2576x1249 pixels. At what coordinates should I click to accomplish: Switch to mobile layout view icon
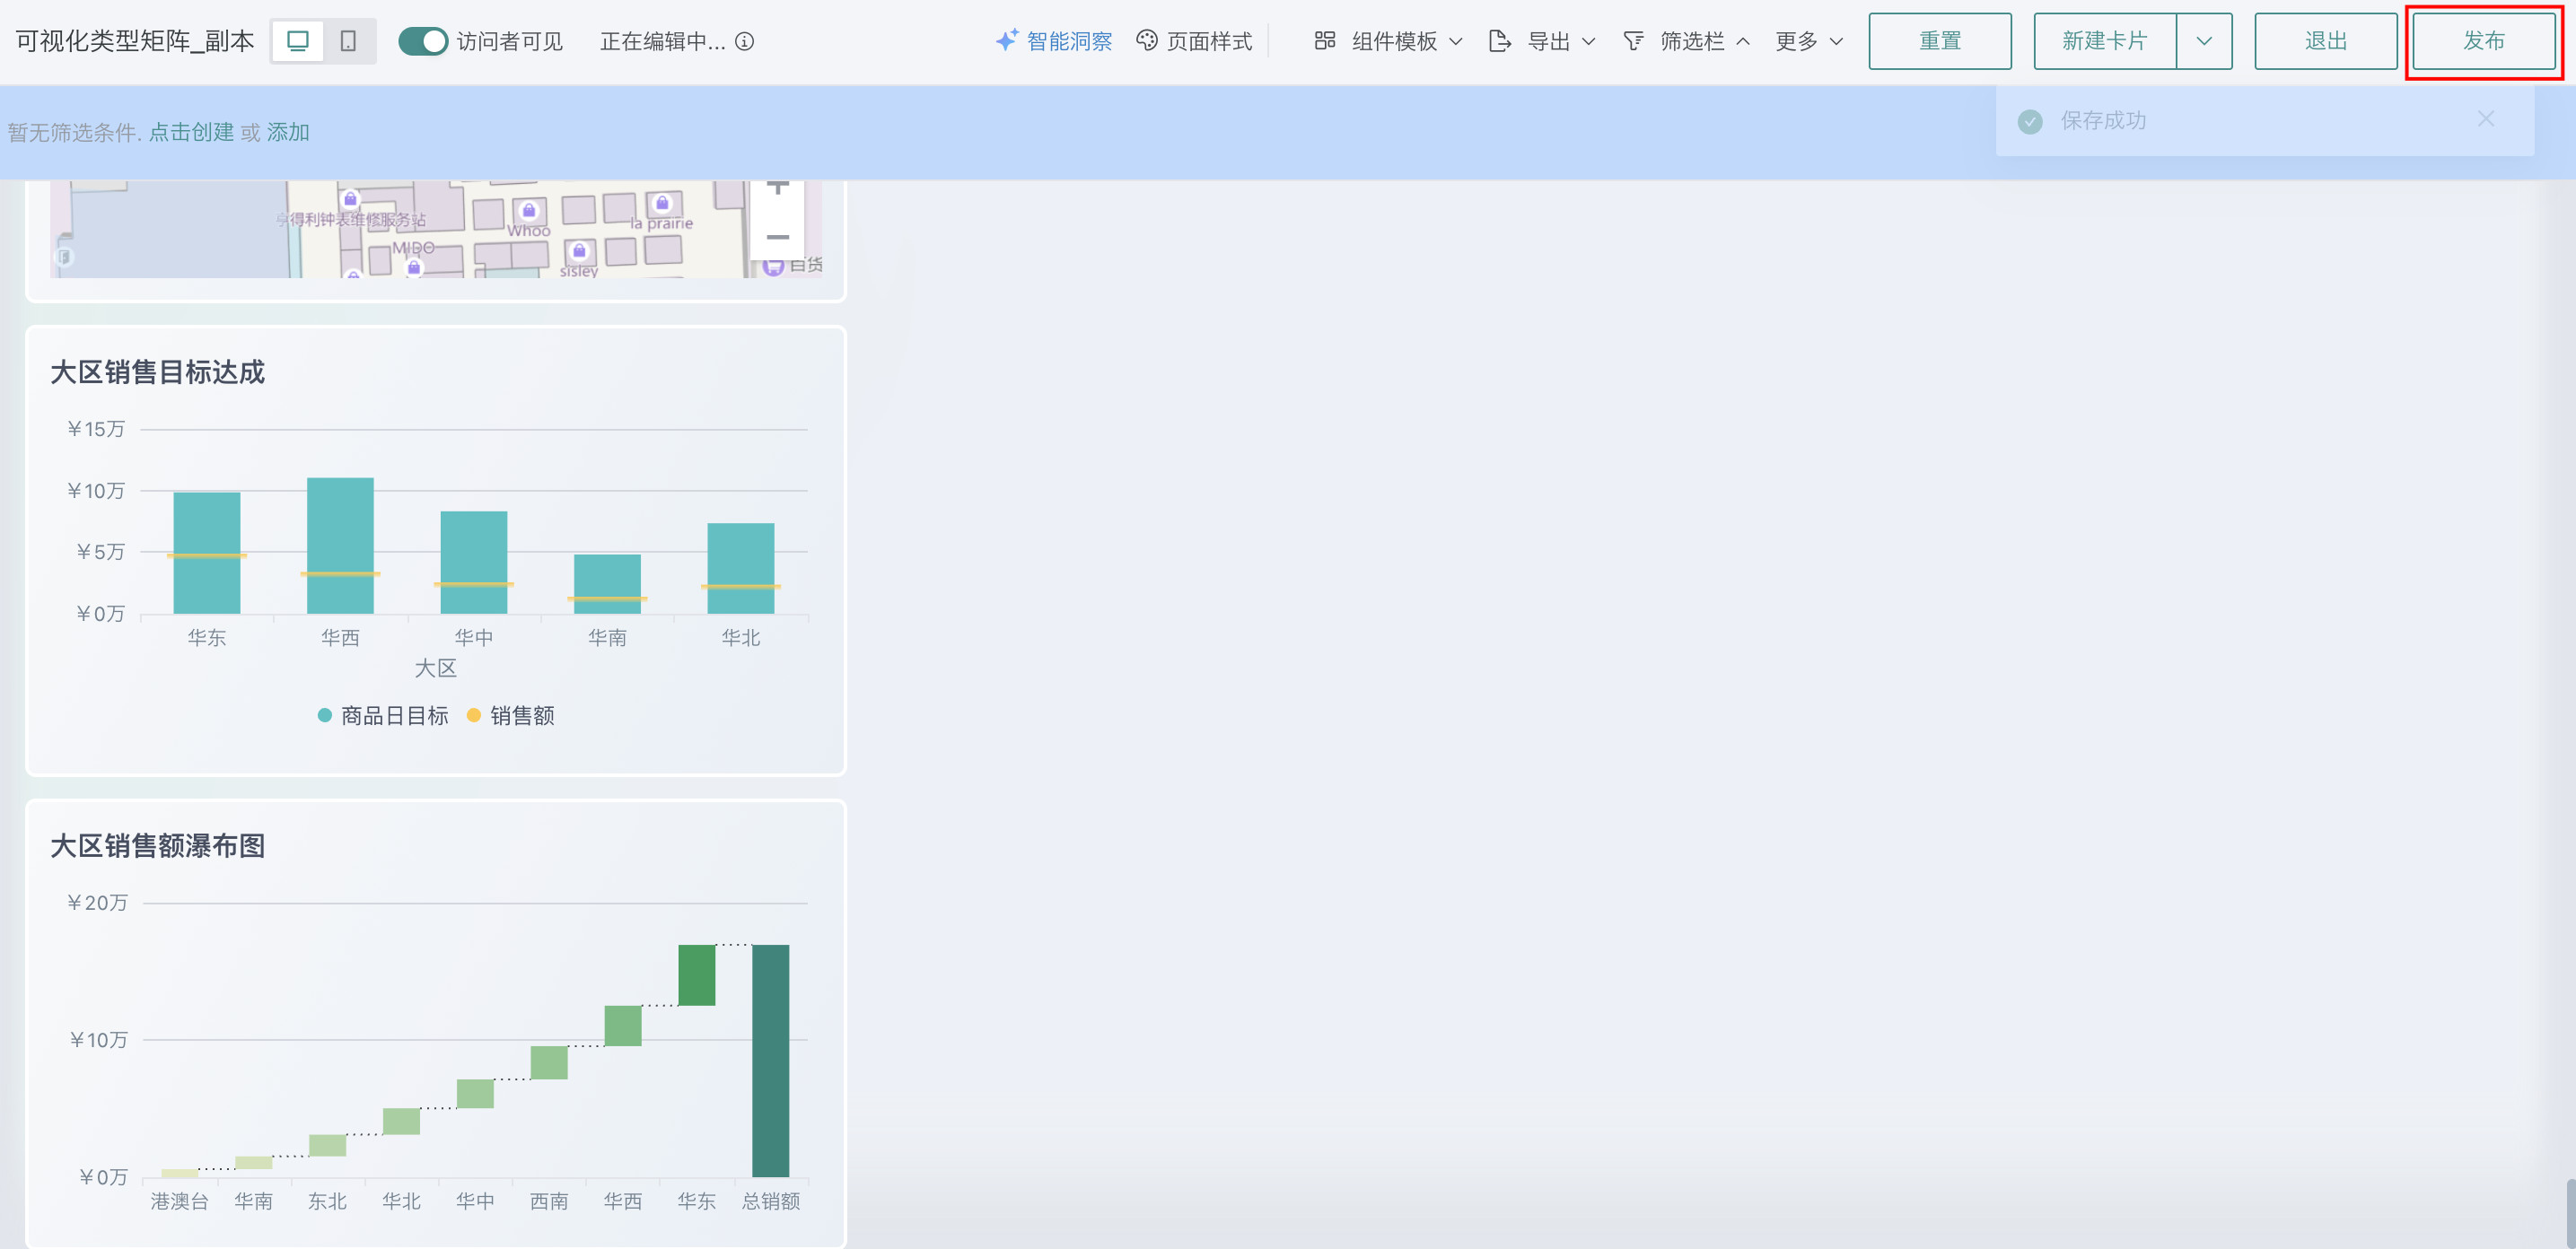pos(348,41)
